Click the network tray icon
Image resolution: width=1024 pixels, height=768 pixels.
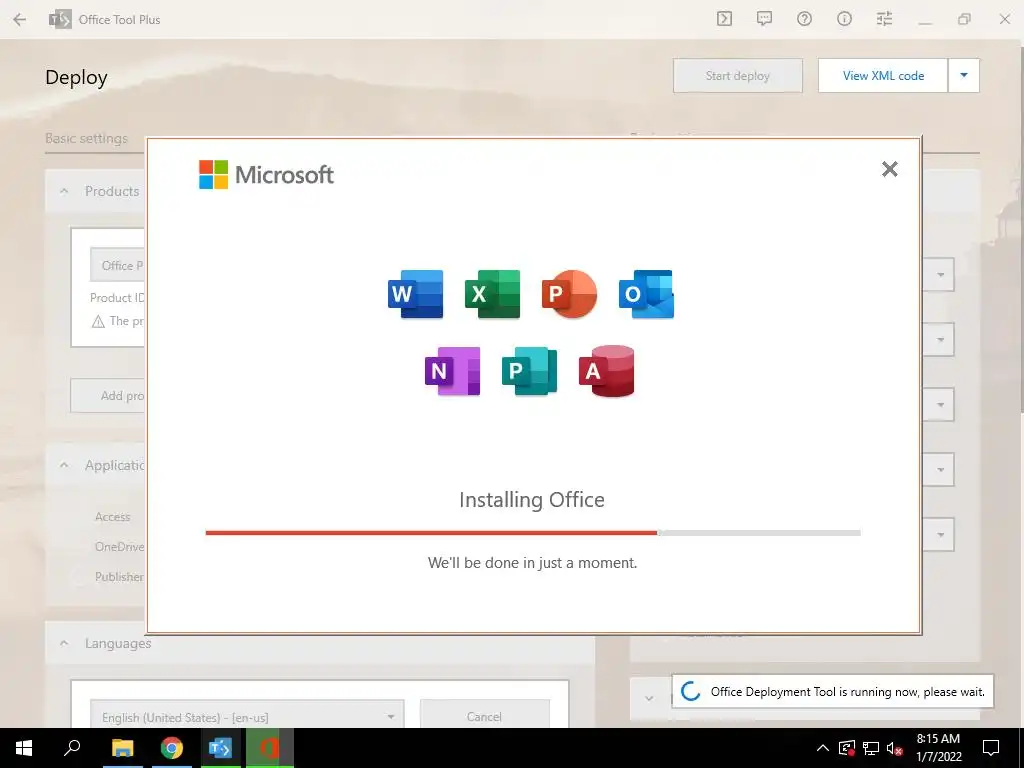tap(871, 748)
